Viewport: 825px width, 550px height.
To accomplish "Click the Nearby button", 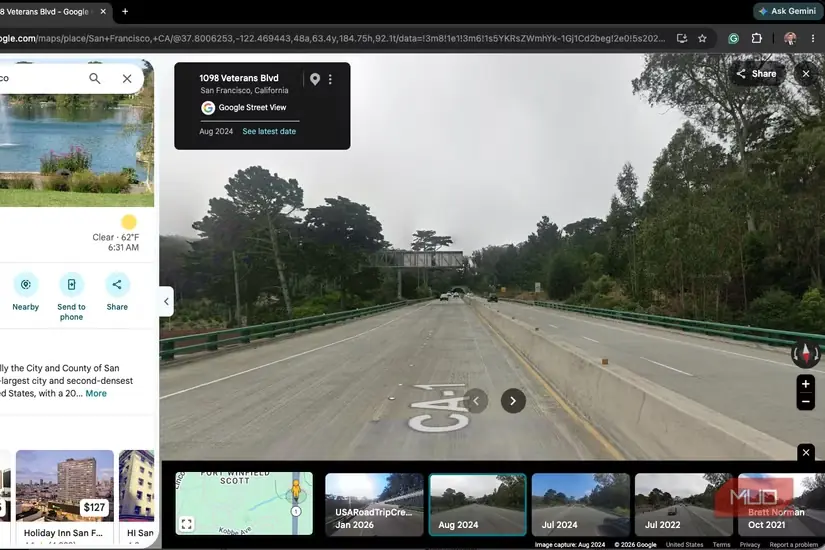I will pos(26,292).
